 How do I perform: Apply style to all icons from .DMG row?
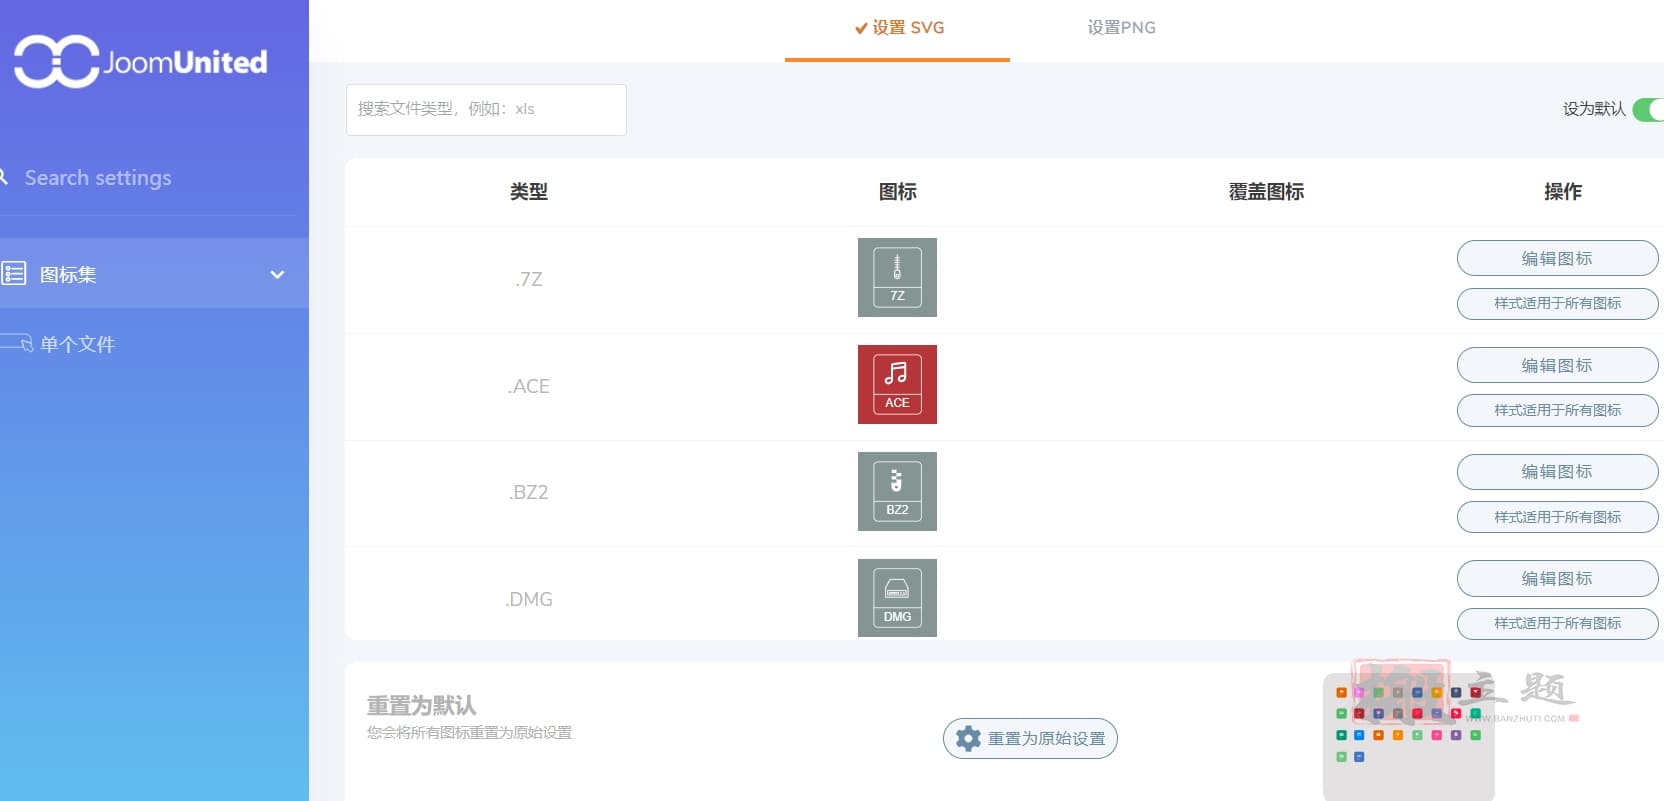(x=1557, y=623)
